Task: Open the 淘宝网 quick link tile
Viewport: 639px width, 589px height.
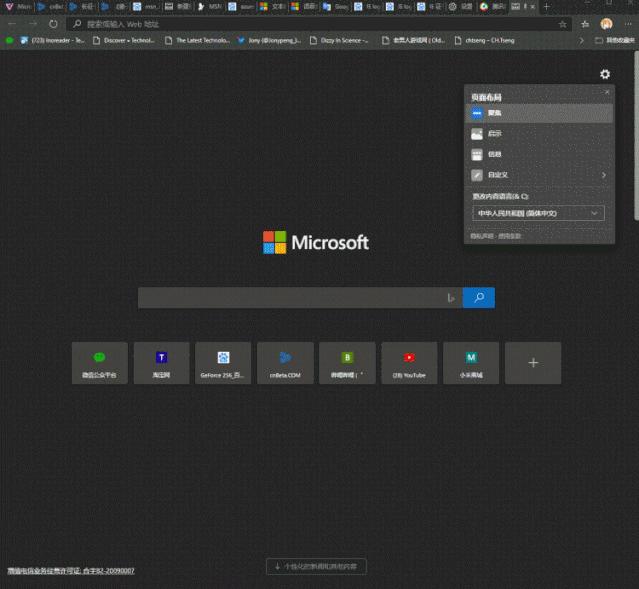Action: (x=162, y=362)
